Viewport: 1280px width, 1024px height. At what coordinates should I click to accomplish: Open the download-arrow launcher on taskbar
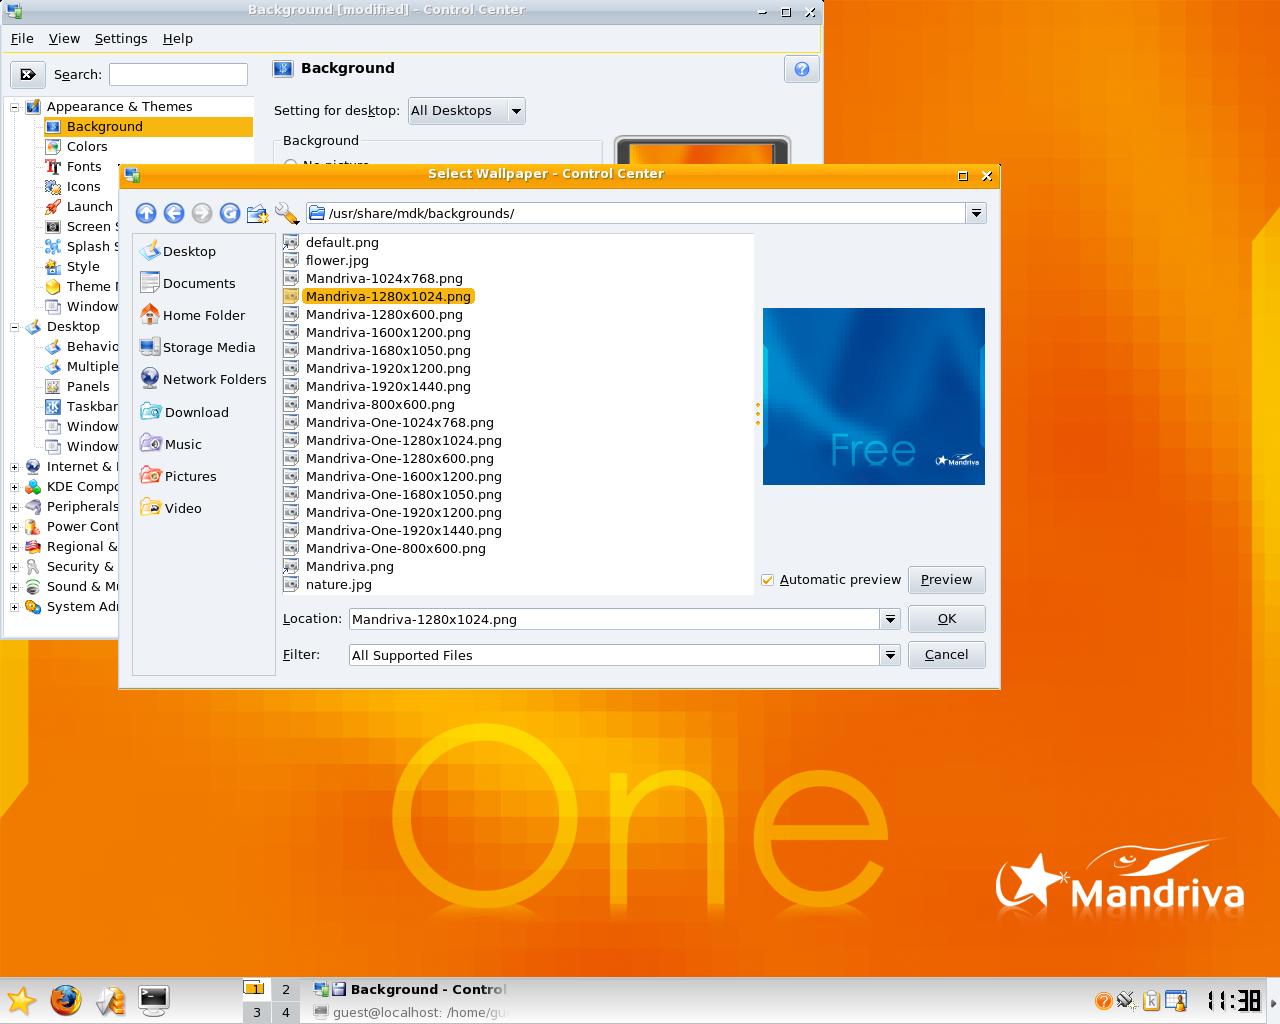pos(110,1000)
